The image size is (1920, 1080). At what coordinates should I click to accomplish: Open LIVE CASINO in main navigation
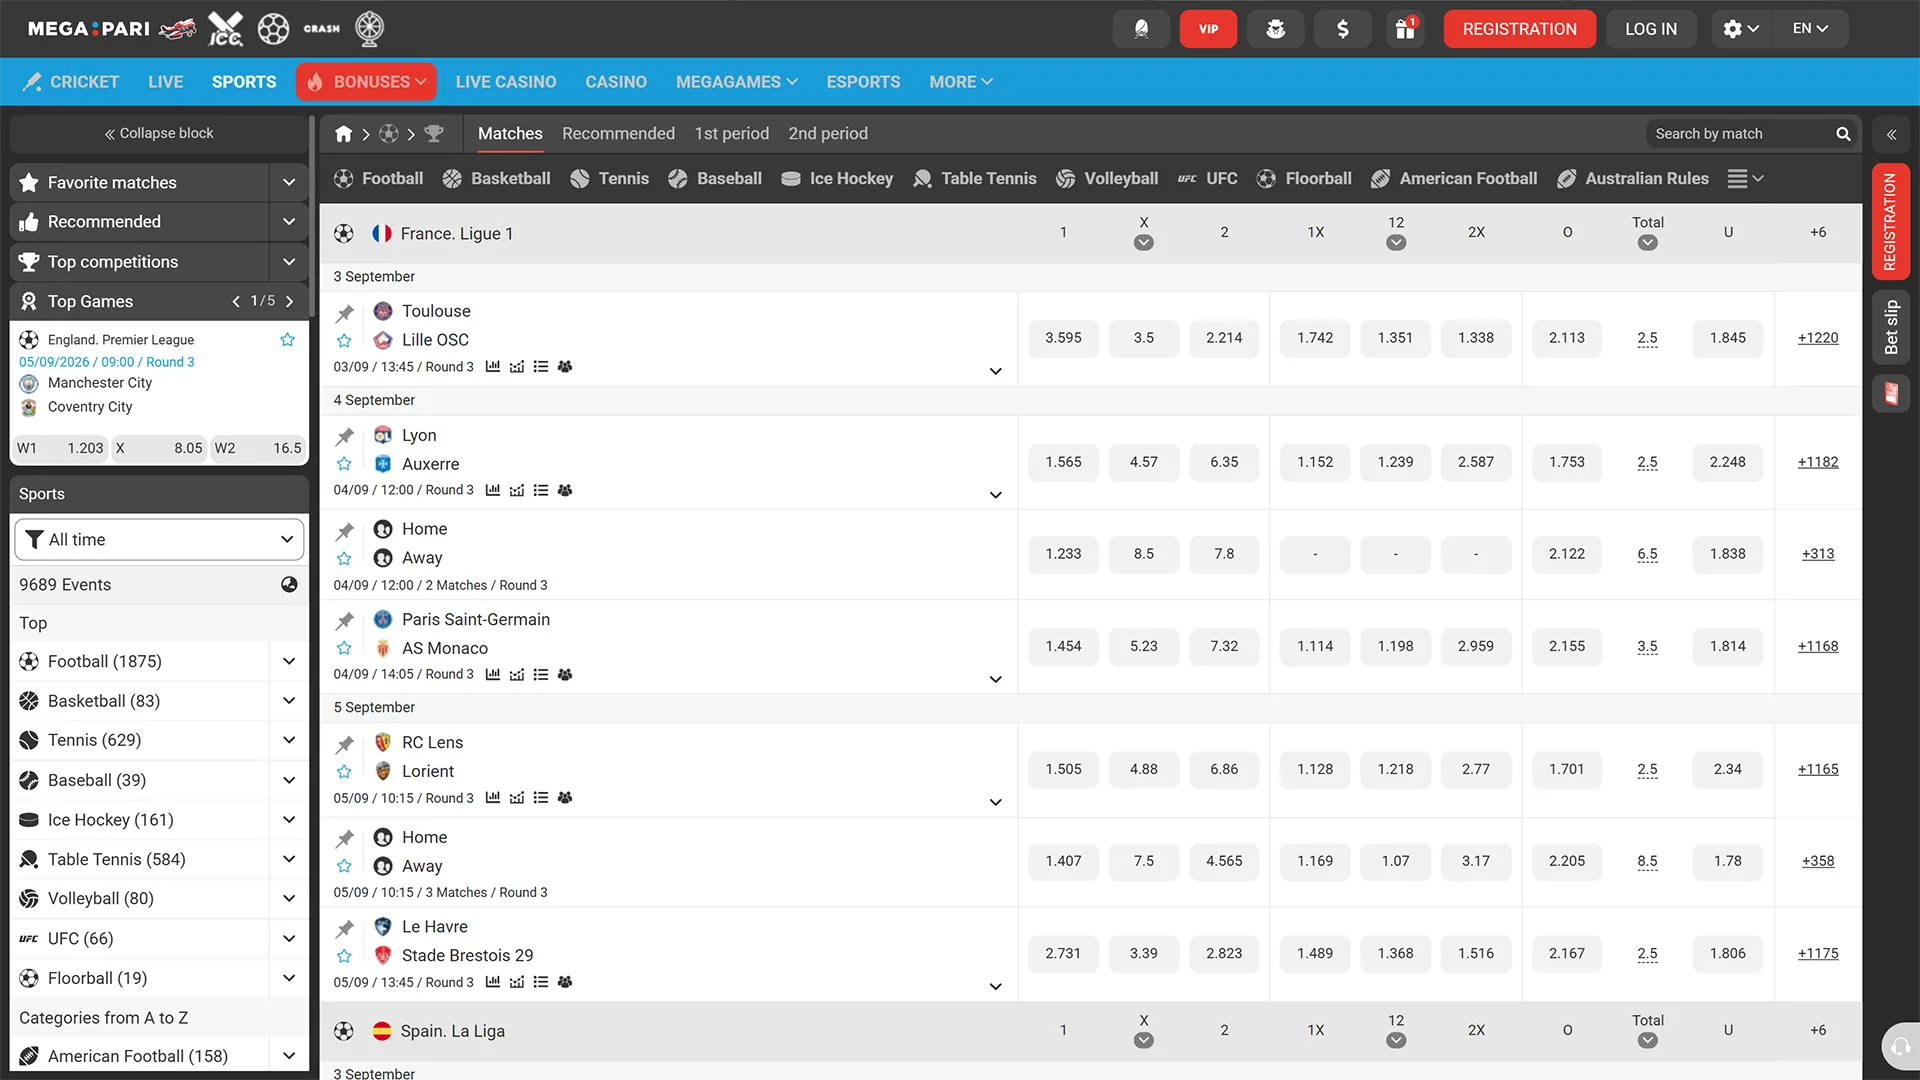[x=505, y=82]
